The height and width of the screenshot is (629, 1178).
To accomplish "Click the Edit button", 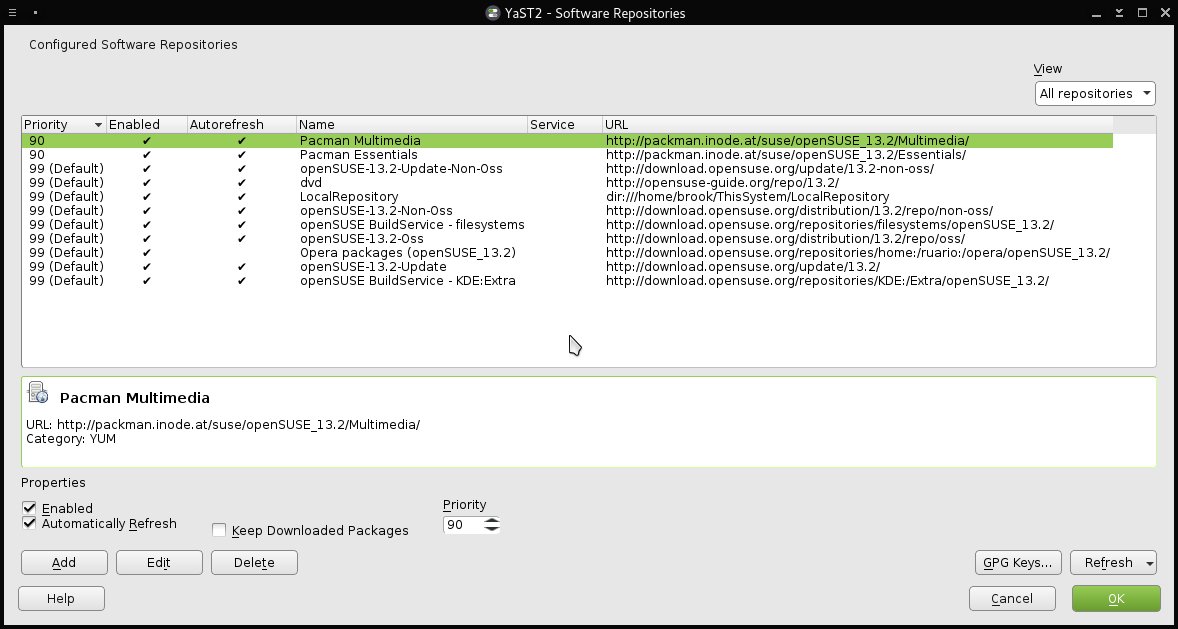I will [159, 563].
